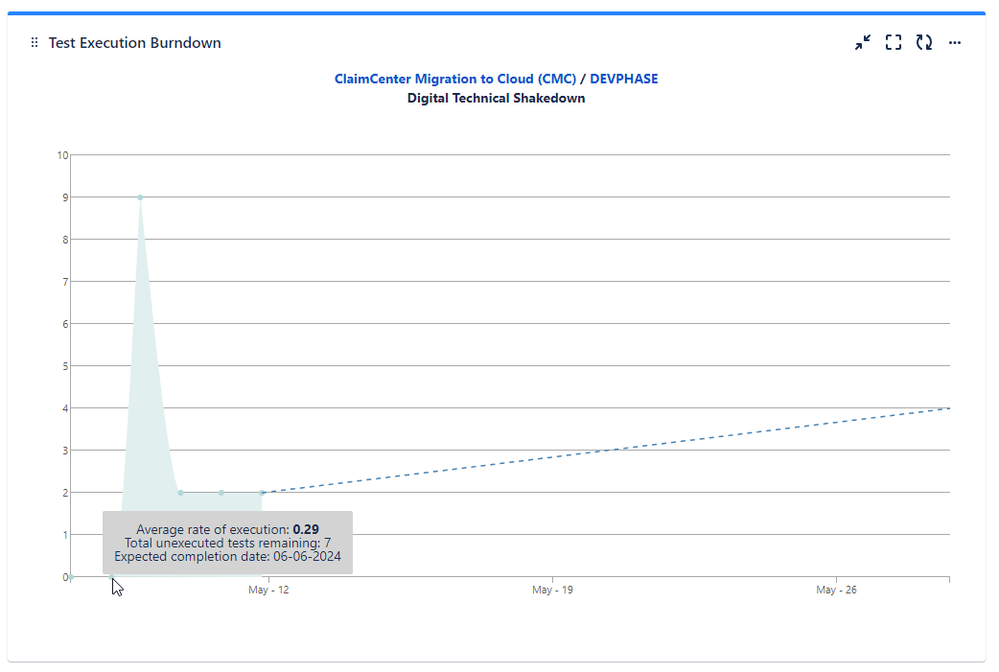Refresh the Test Execution Burndown gadget
The image size is (999, 672).
[924, 43]
